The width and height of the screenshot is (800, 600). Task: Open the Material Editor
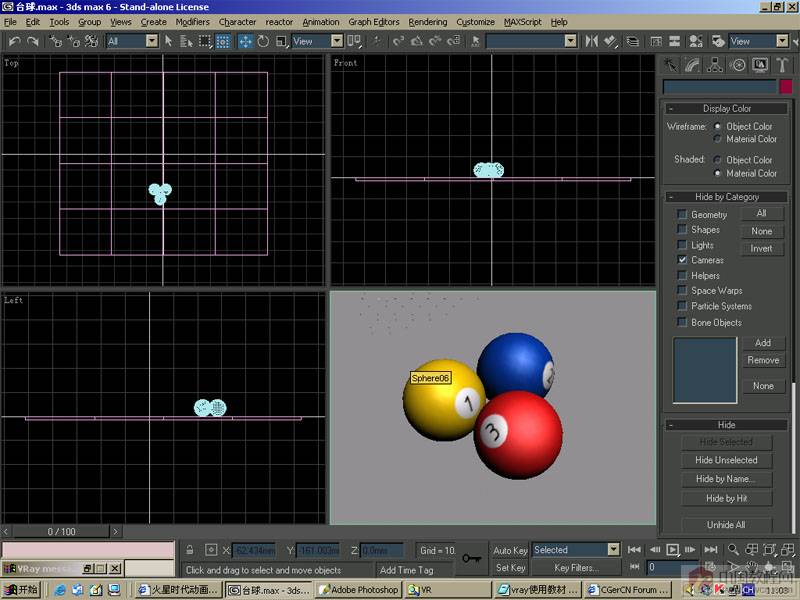[x=695, y=41]
